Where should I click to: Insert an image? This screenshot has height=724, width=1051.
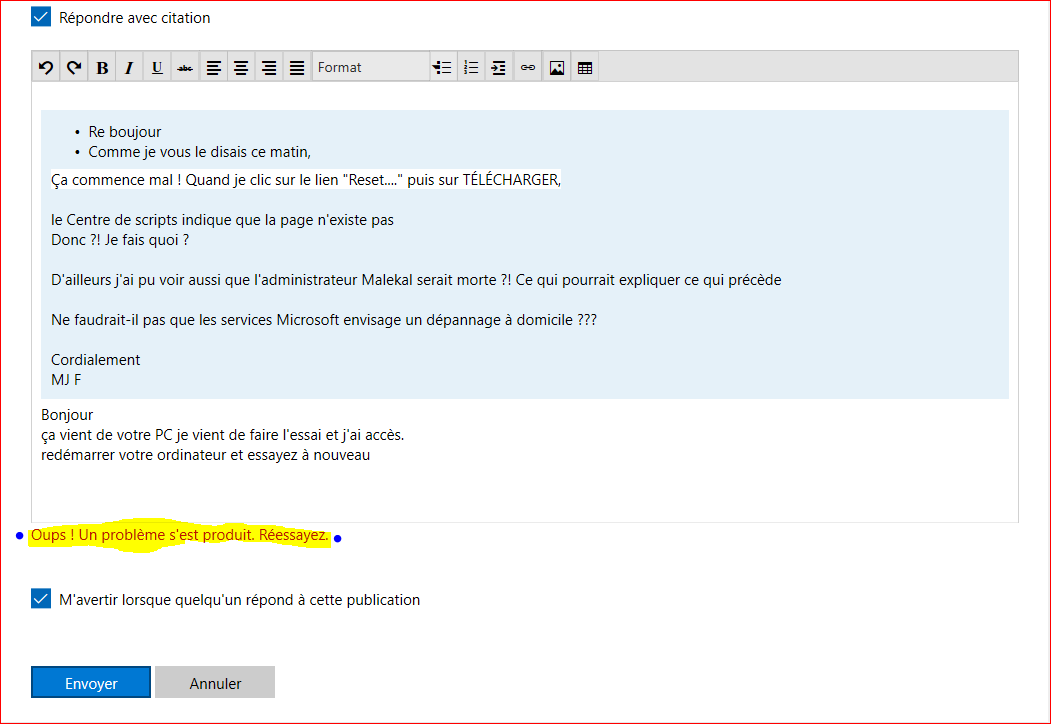(x=556, y=67)
